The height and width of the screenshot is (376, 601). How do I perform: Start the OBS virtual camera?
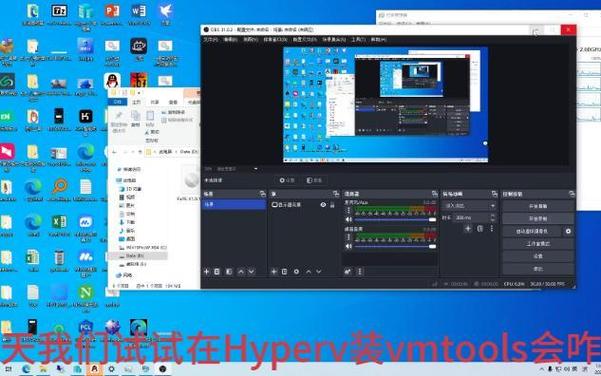click(x=532, y=231)
